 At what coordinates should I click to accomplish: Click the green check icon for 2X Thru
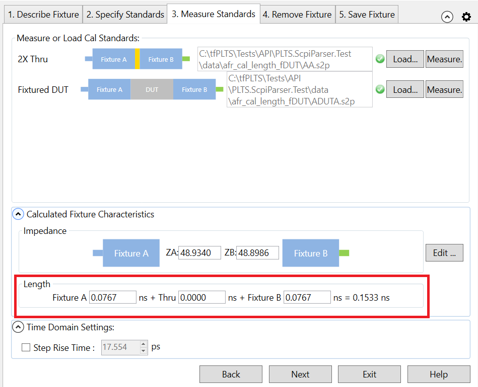click(x=380, y=59)
